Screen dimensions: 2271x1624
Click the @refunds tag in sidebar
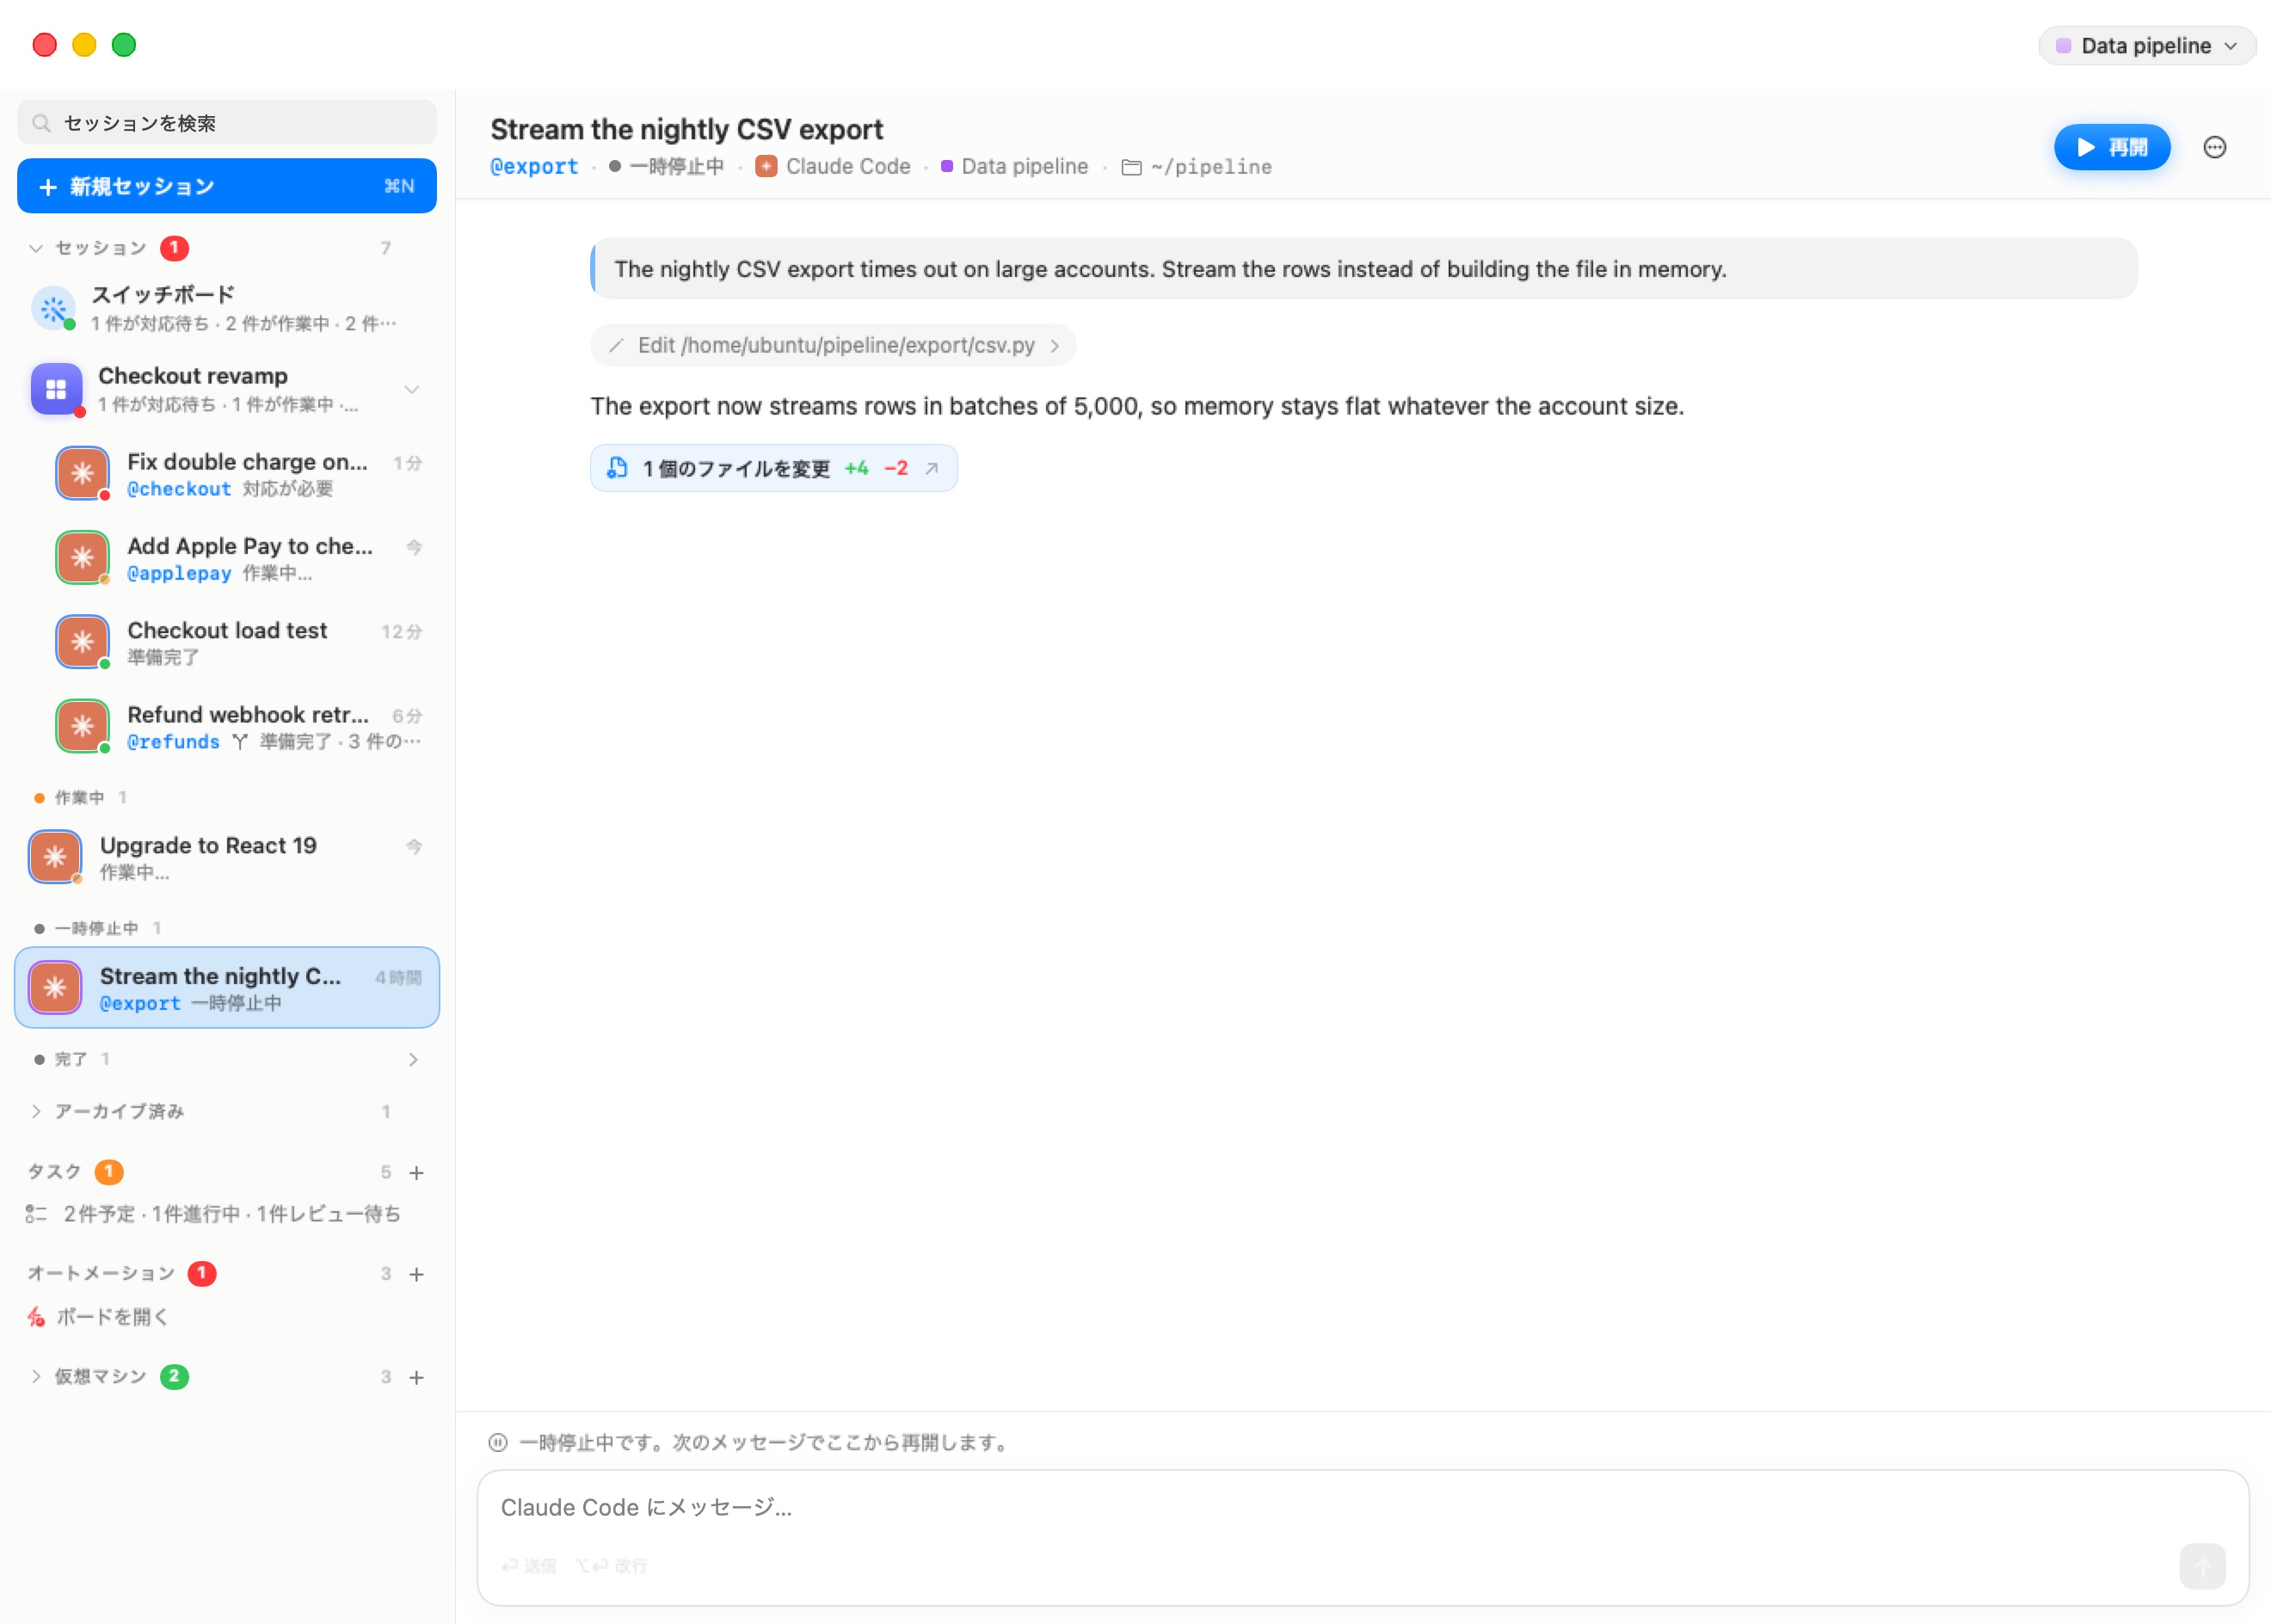[173, 742]
